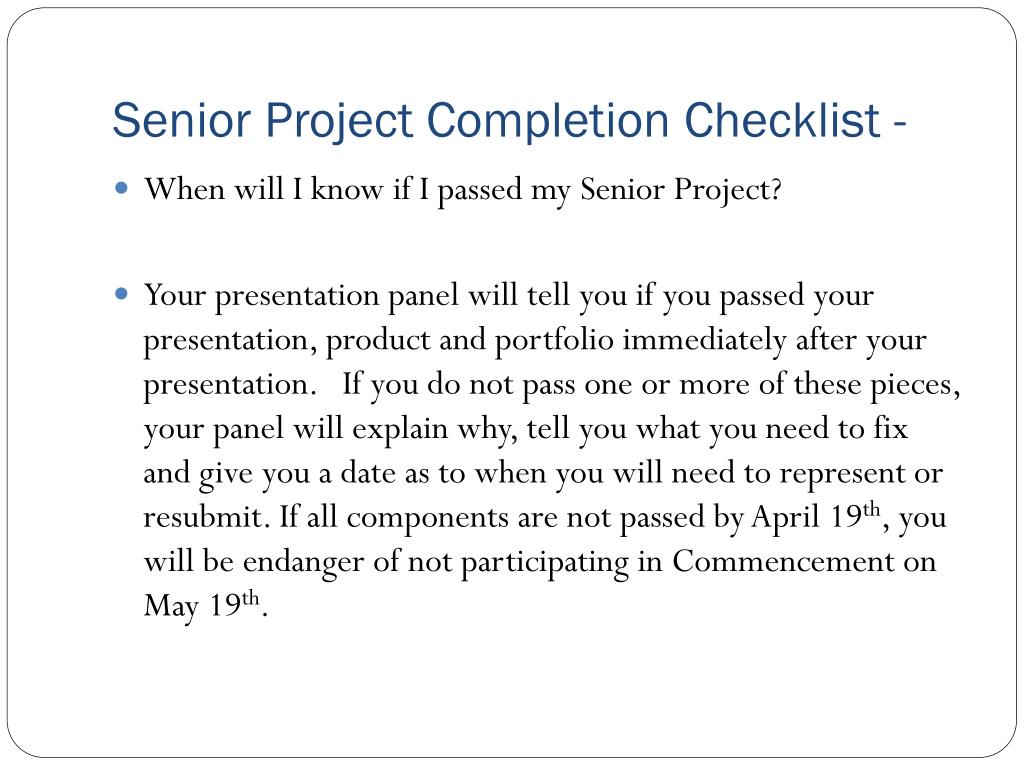Click the 'April 19th' date text
The width and height of the screenshot is (1024, 768).
(816, 517)
